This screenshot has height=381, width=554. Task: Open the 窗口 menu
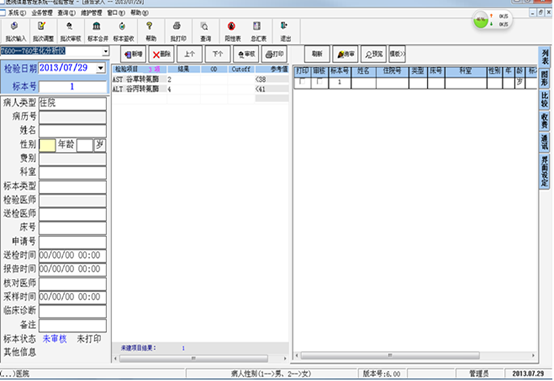(x=116, y=13)
